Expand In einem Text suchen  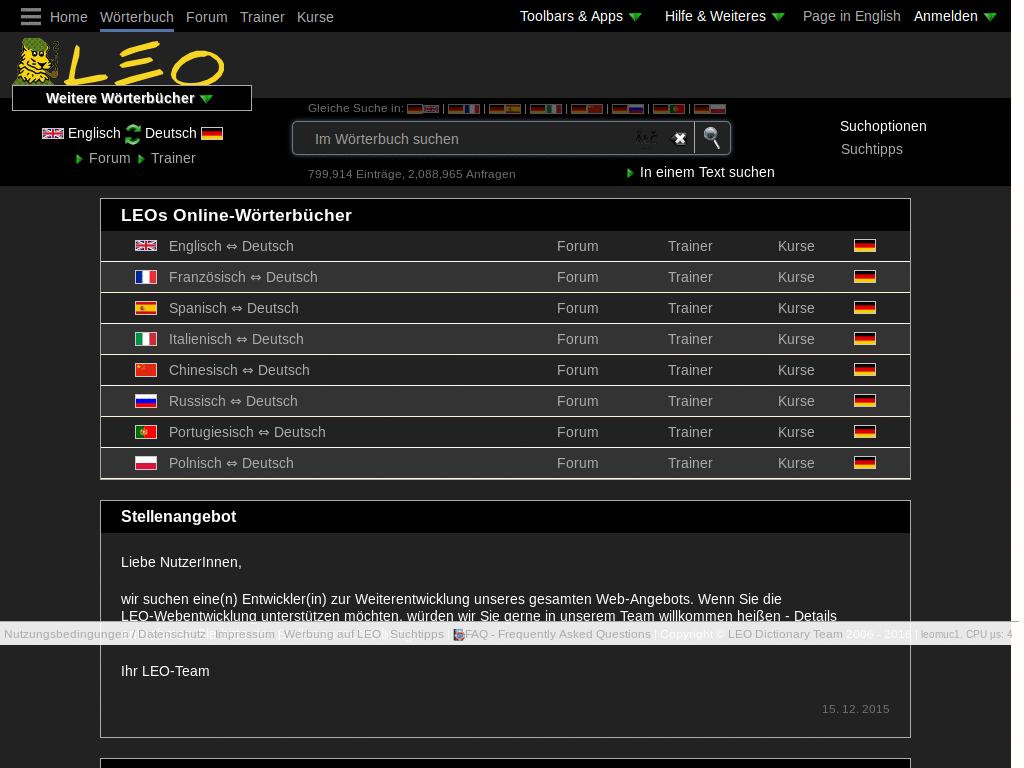[x=701, y=172]
